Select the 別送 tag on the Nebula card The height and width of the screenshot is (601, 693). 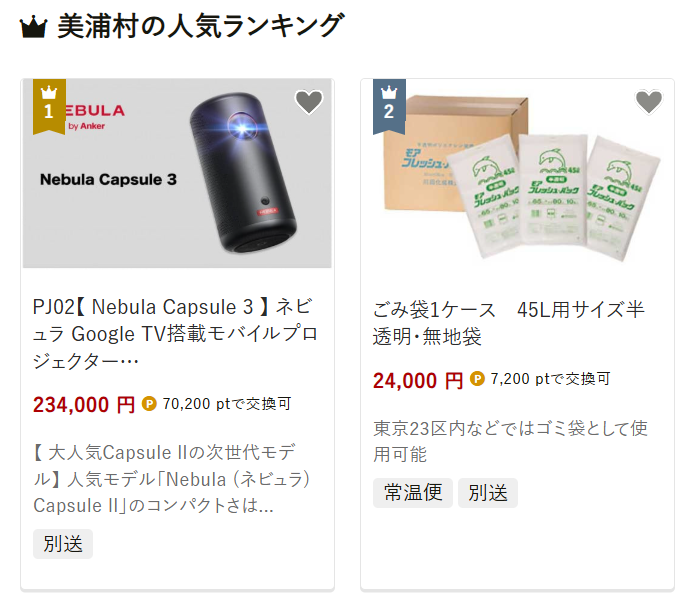point(63,544)
